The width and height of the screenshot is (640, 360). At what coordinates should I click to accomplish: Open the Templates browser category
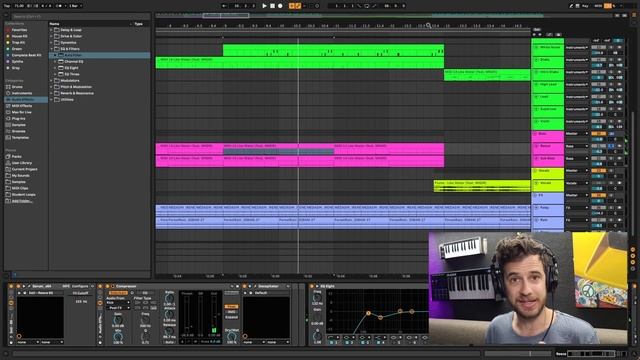click(20, 138)
